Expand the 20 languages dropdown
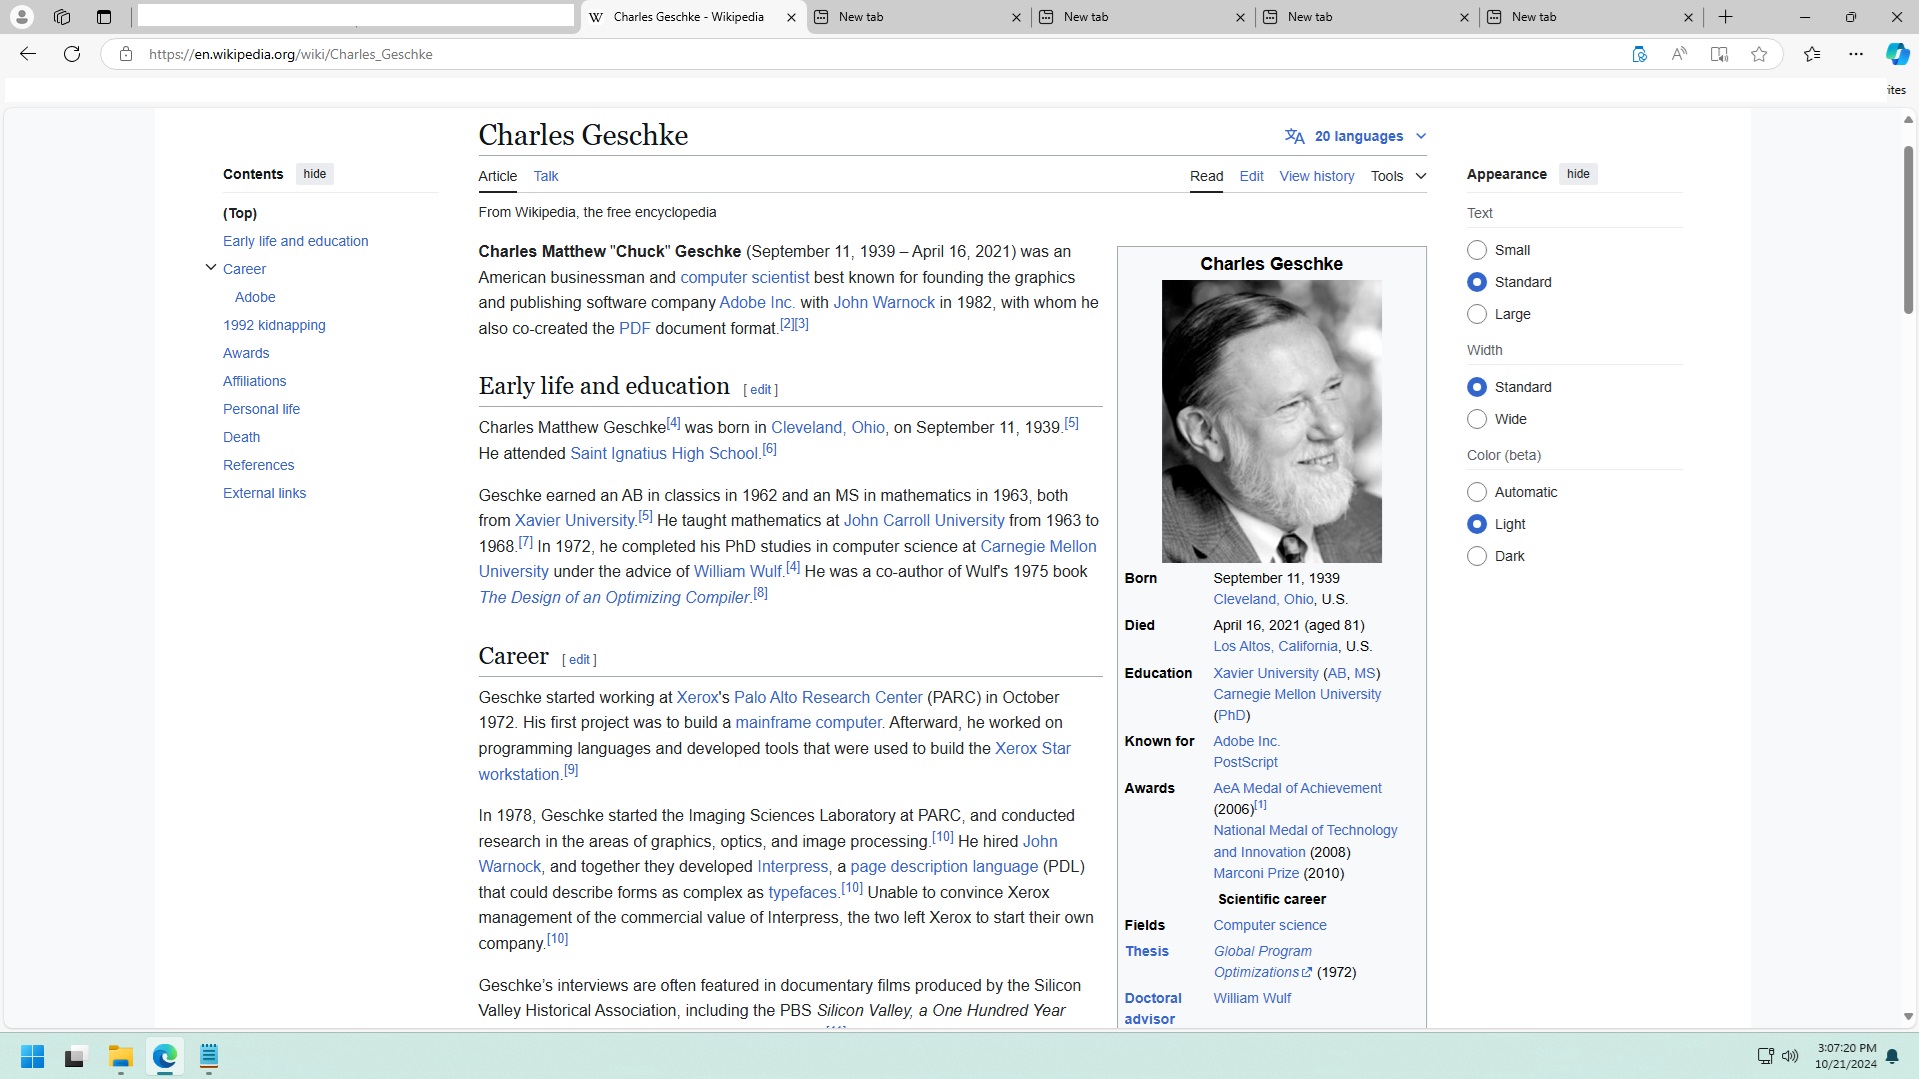Screen dimensions: 1919x1079 point(1356,136)
